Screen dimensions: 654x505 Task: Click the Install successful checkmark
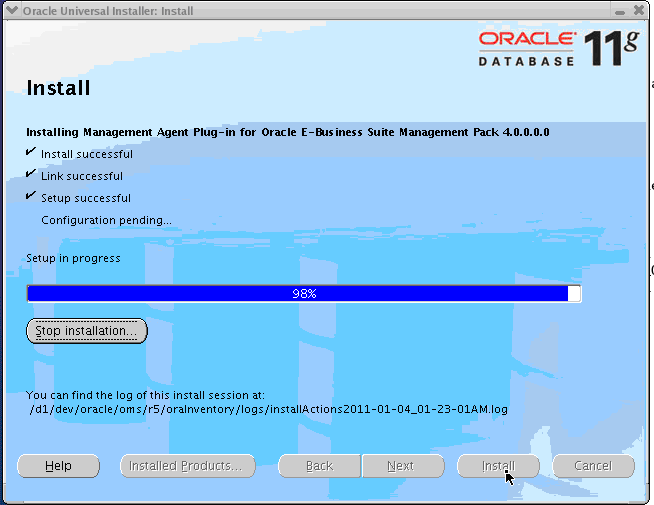point(30,151)
